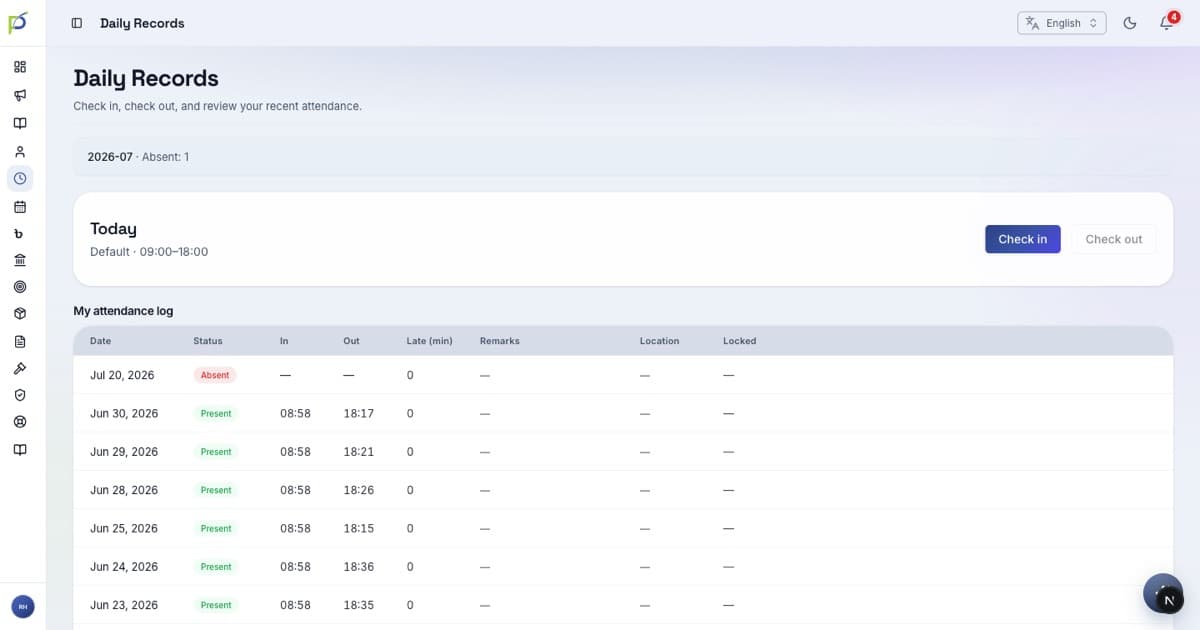
Task: Toggle dark mode moon icon
Action: 1130,23
